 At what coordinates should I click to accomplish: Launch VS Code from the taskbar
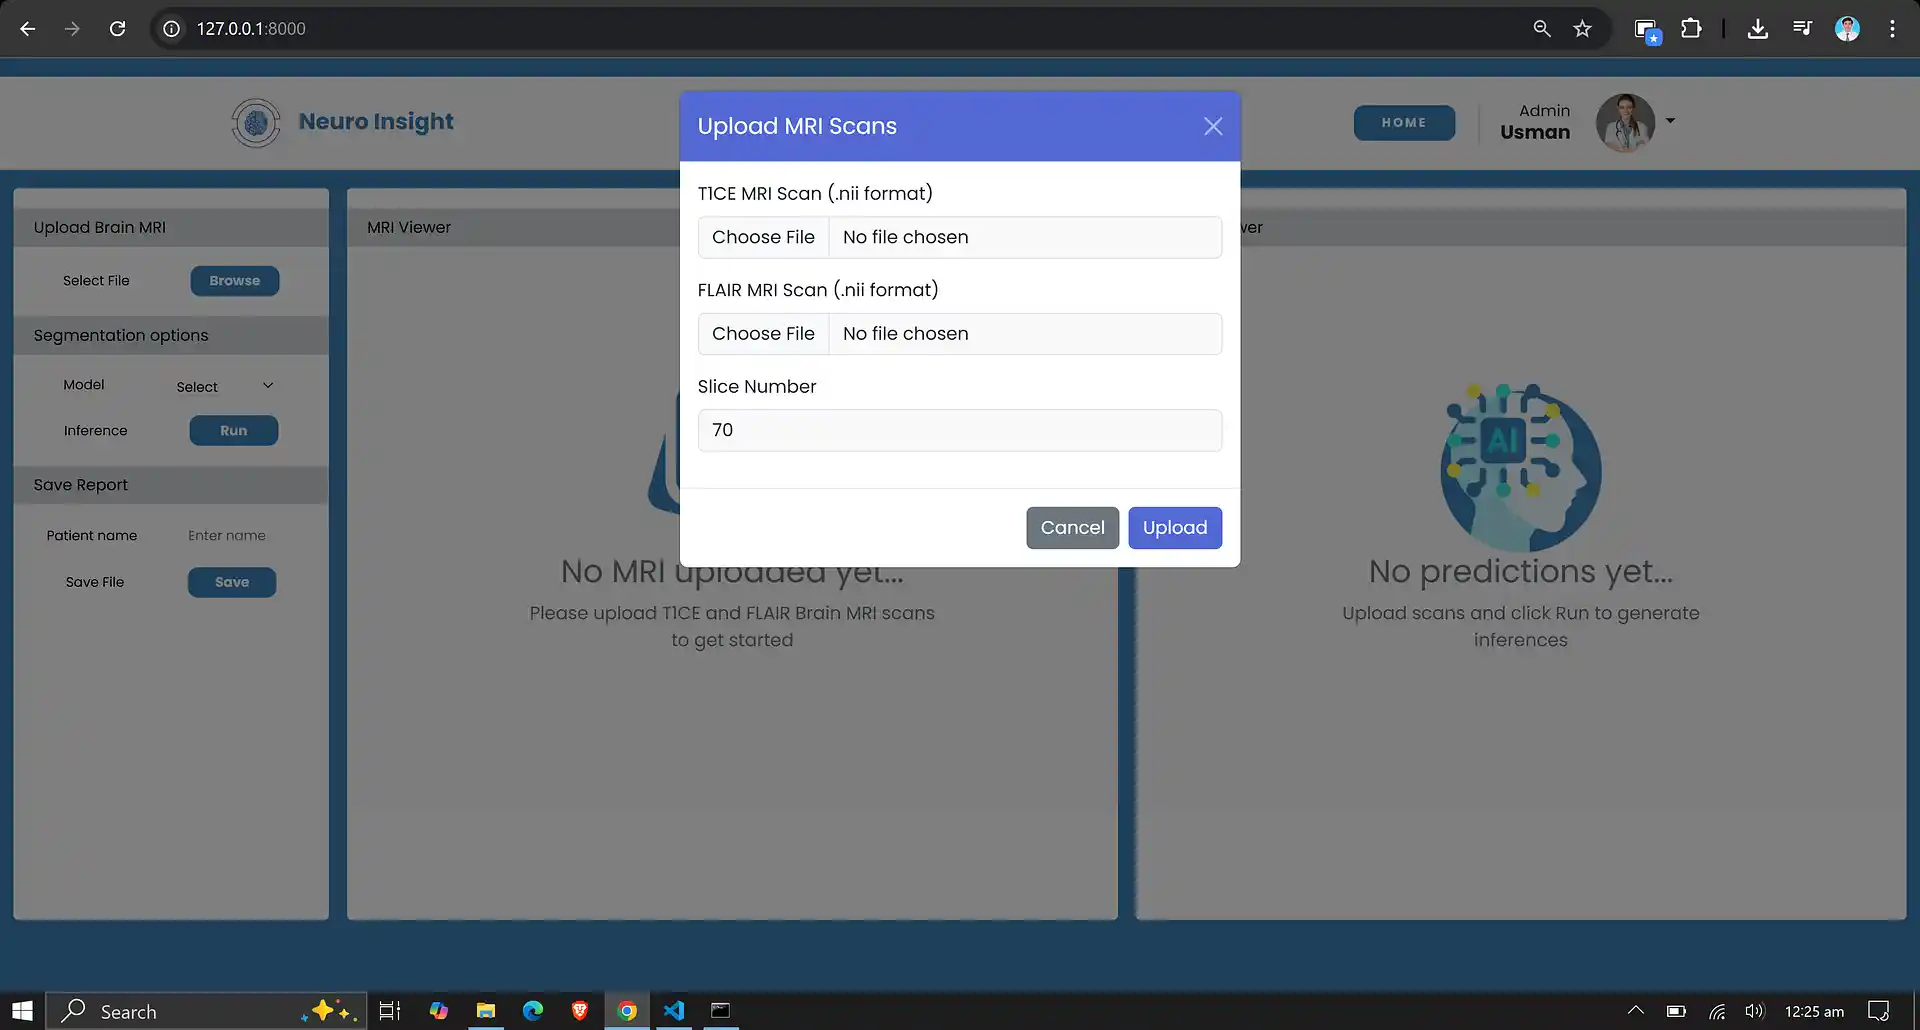coord(673,1010)
